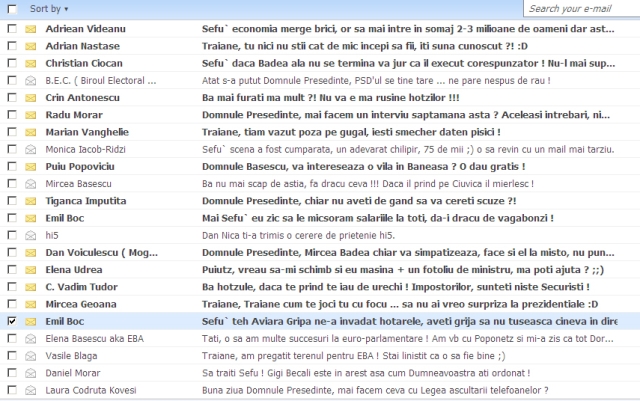Screen dimensions: 640x401
Task: Click the envelope icon beside Mircea Geoana
Action: (30, 304)
